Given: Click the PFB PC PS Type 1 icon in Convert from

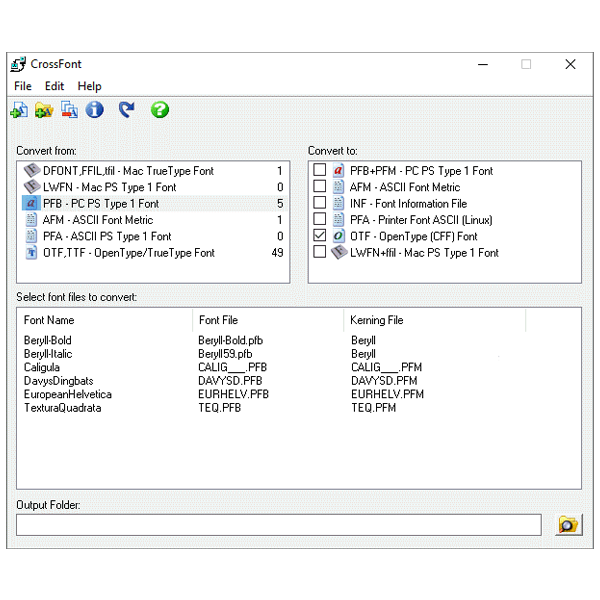Looking at the screenshot, I should (x=31, y=204).
